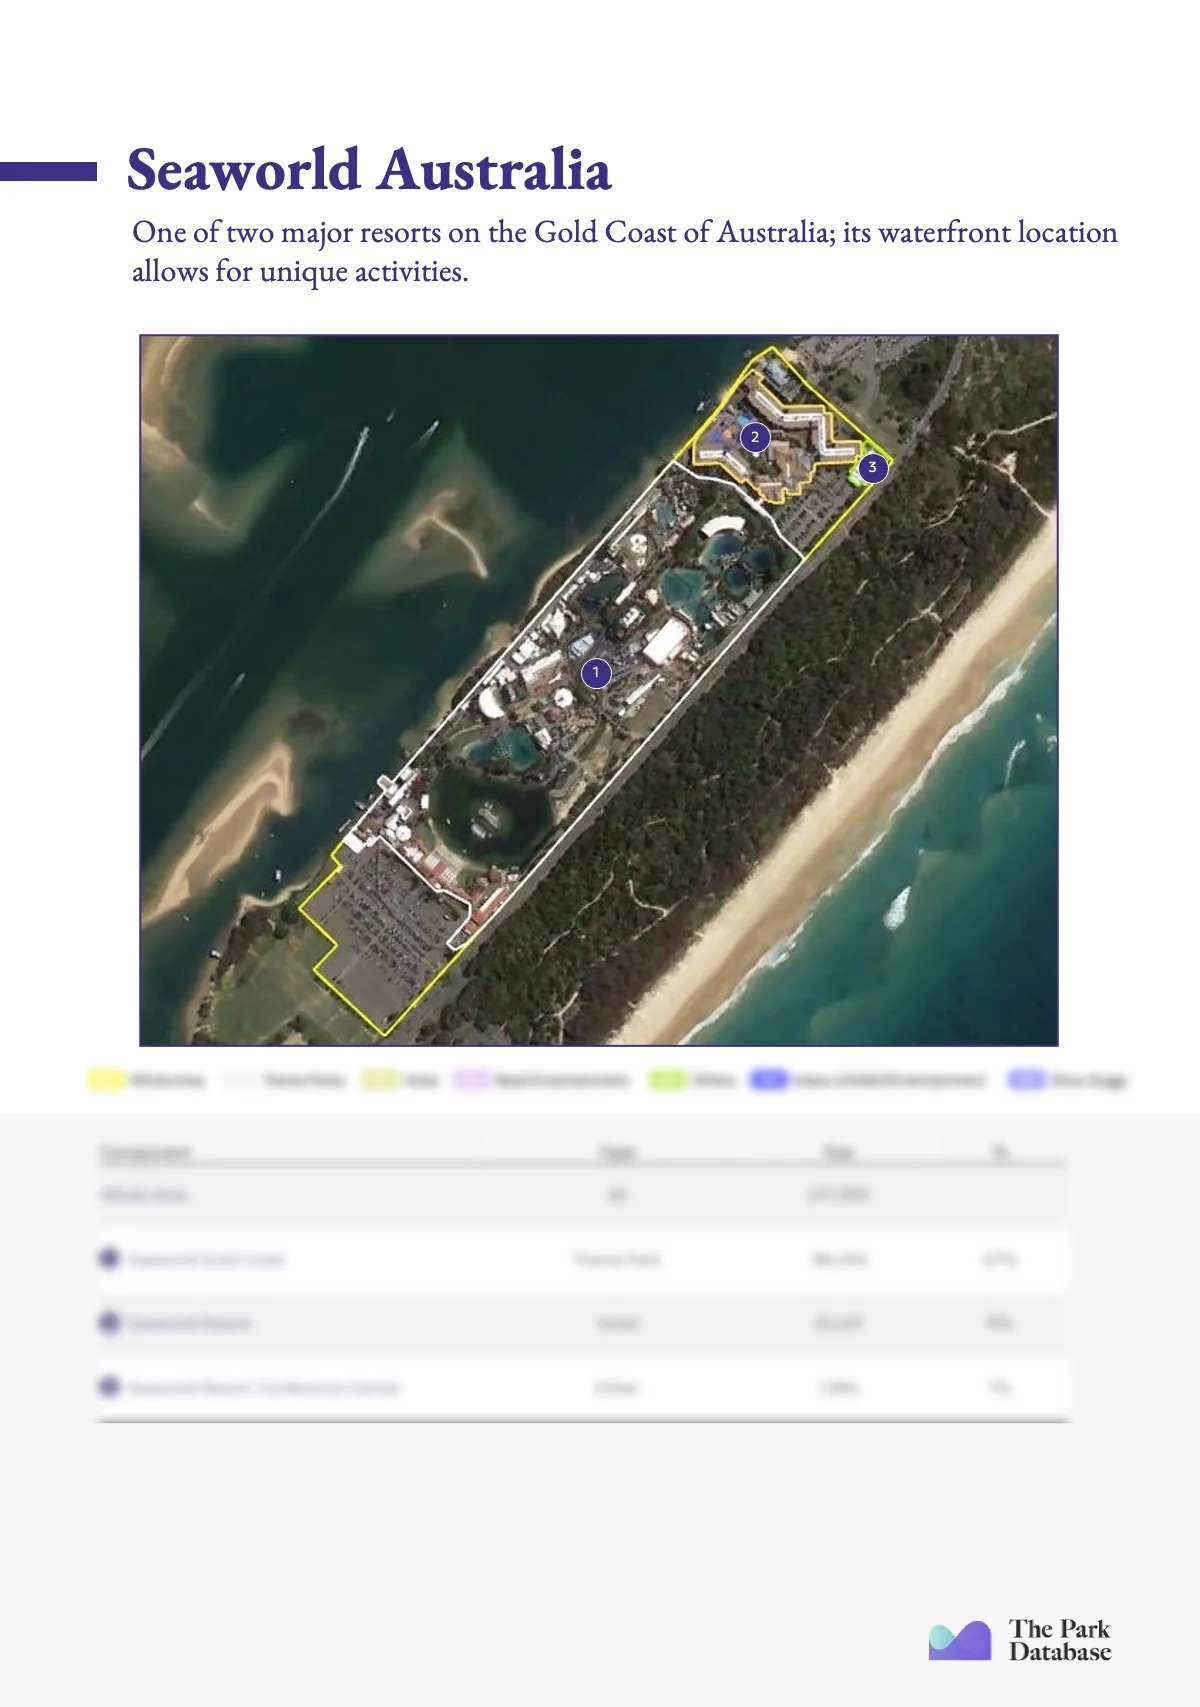Image resolution: width=1200 pixels, height=1707 pixels.
Task: Select the first numbered bullet in table
Action: point(109,1258)
